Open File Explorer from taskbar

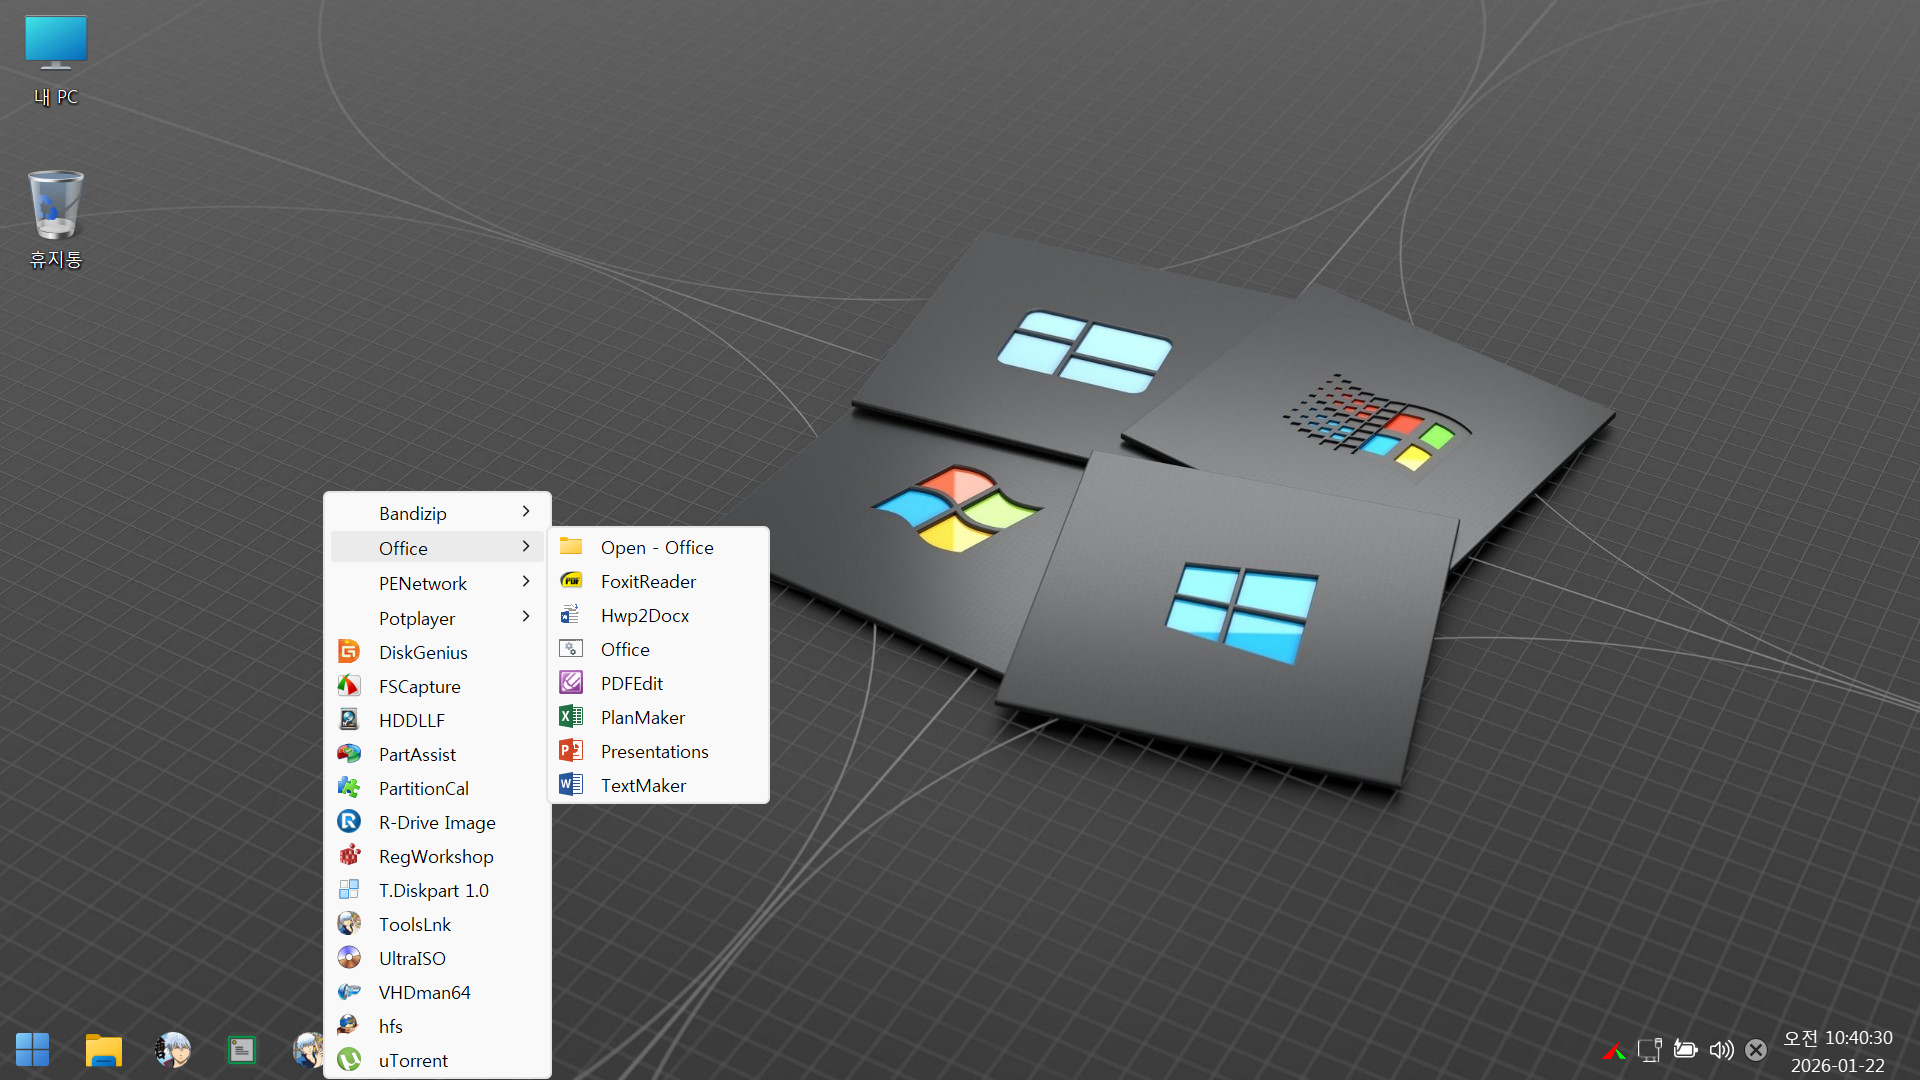coord(103,1049)
